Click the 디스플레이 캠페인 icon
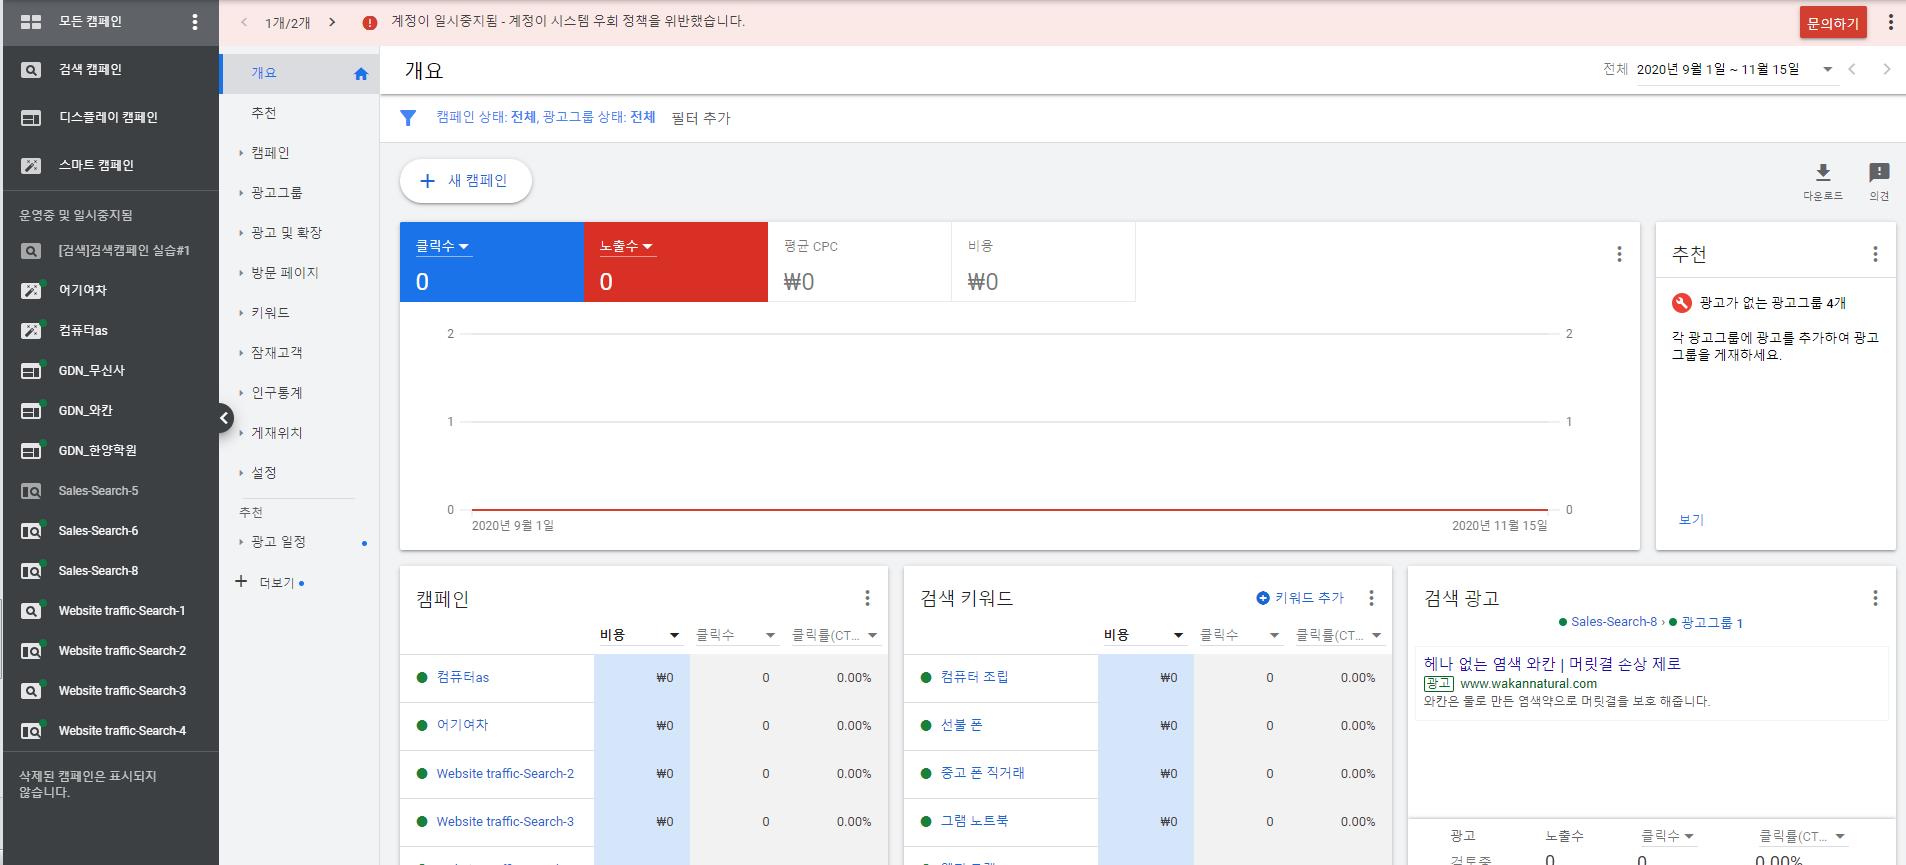 [x=31, y=118]
